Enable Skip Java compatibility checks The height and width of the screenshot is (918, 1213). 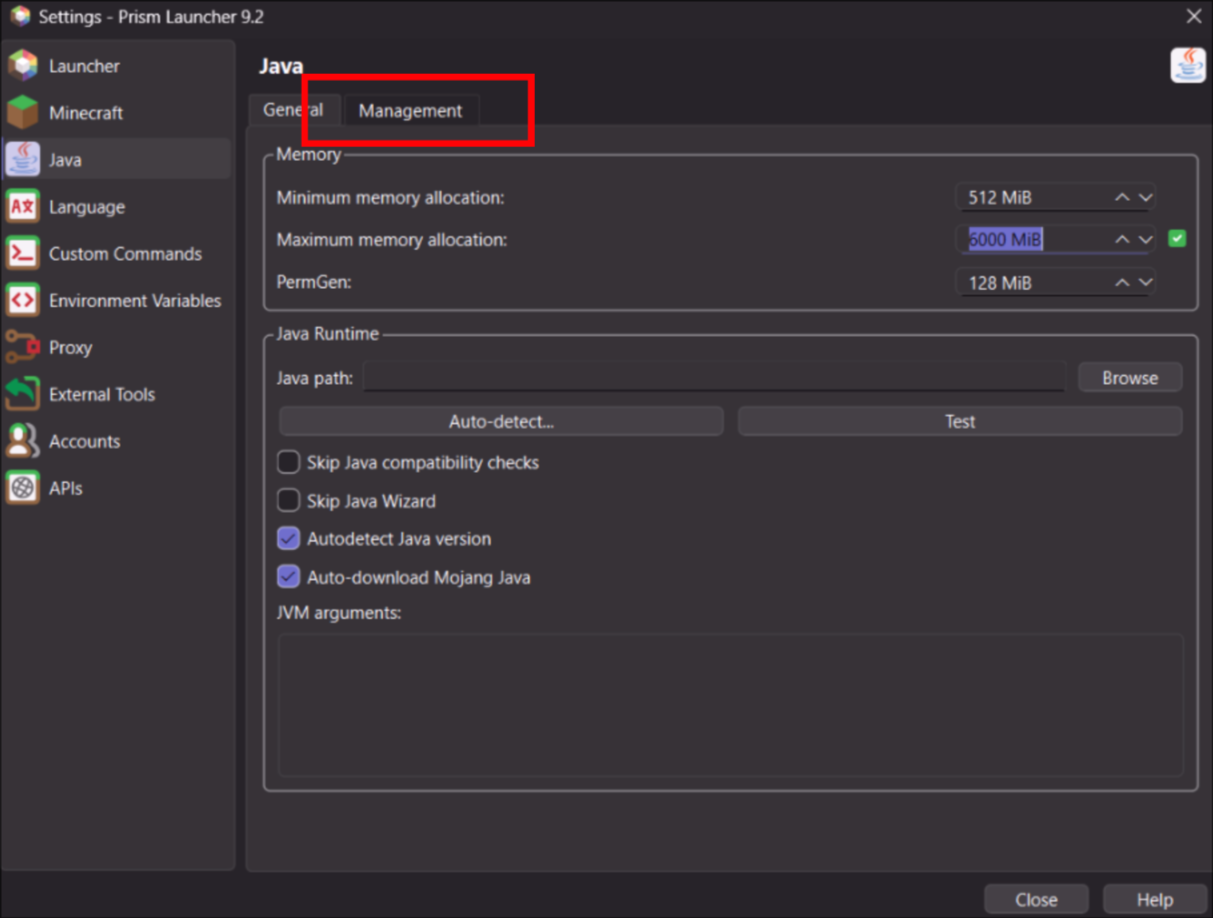click(x=288, y=462)
